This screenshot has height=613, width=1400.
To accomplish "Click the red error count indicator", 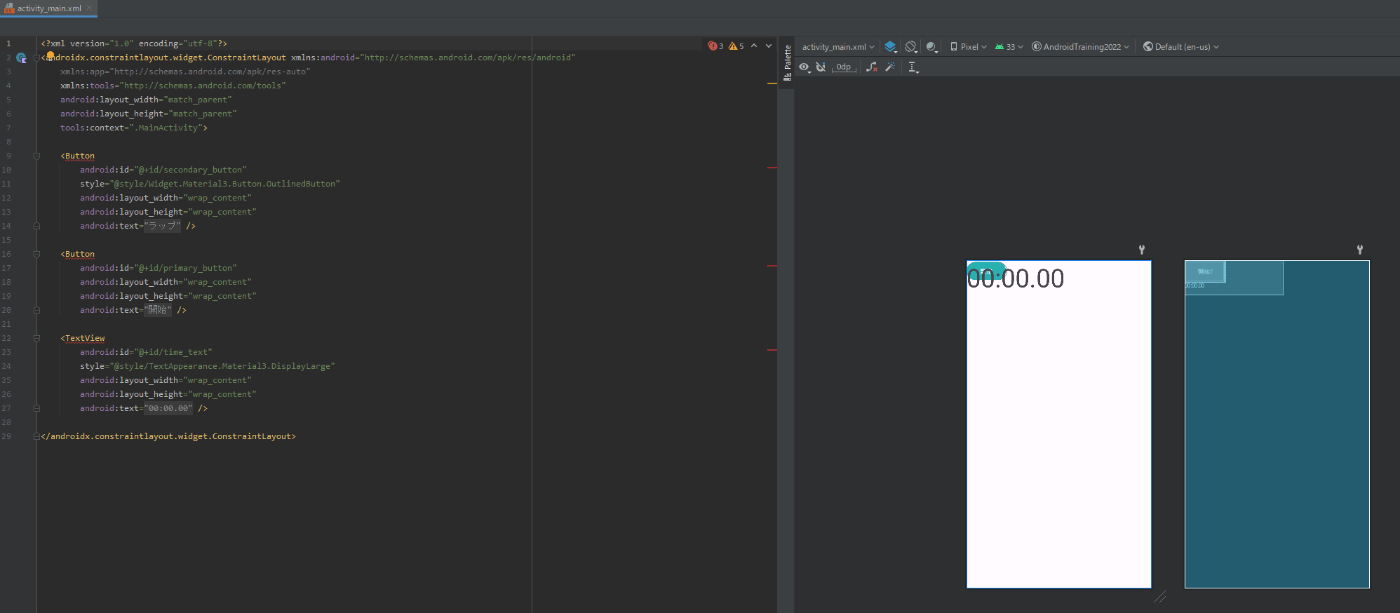I will tap(716, 46).
